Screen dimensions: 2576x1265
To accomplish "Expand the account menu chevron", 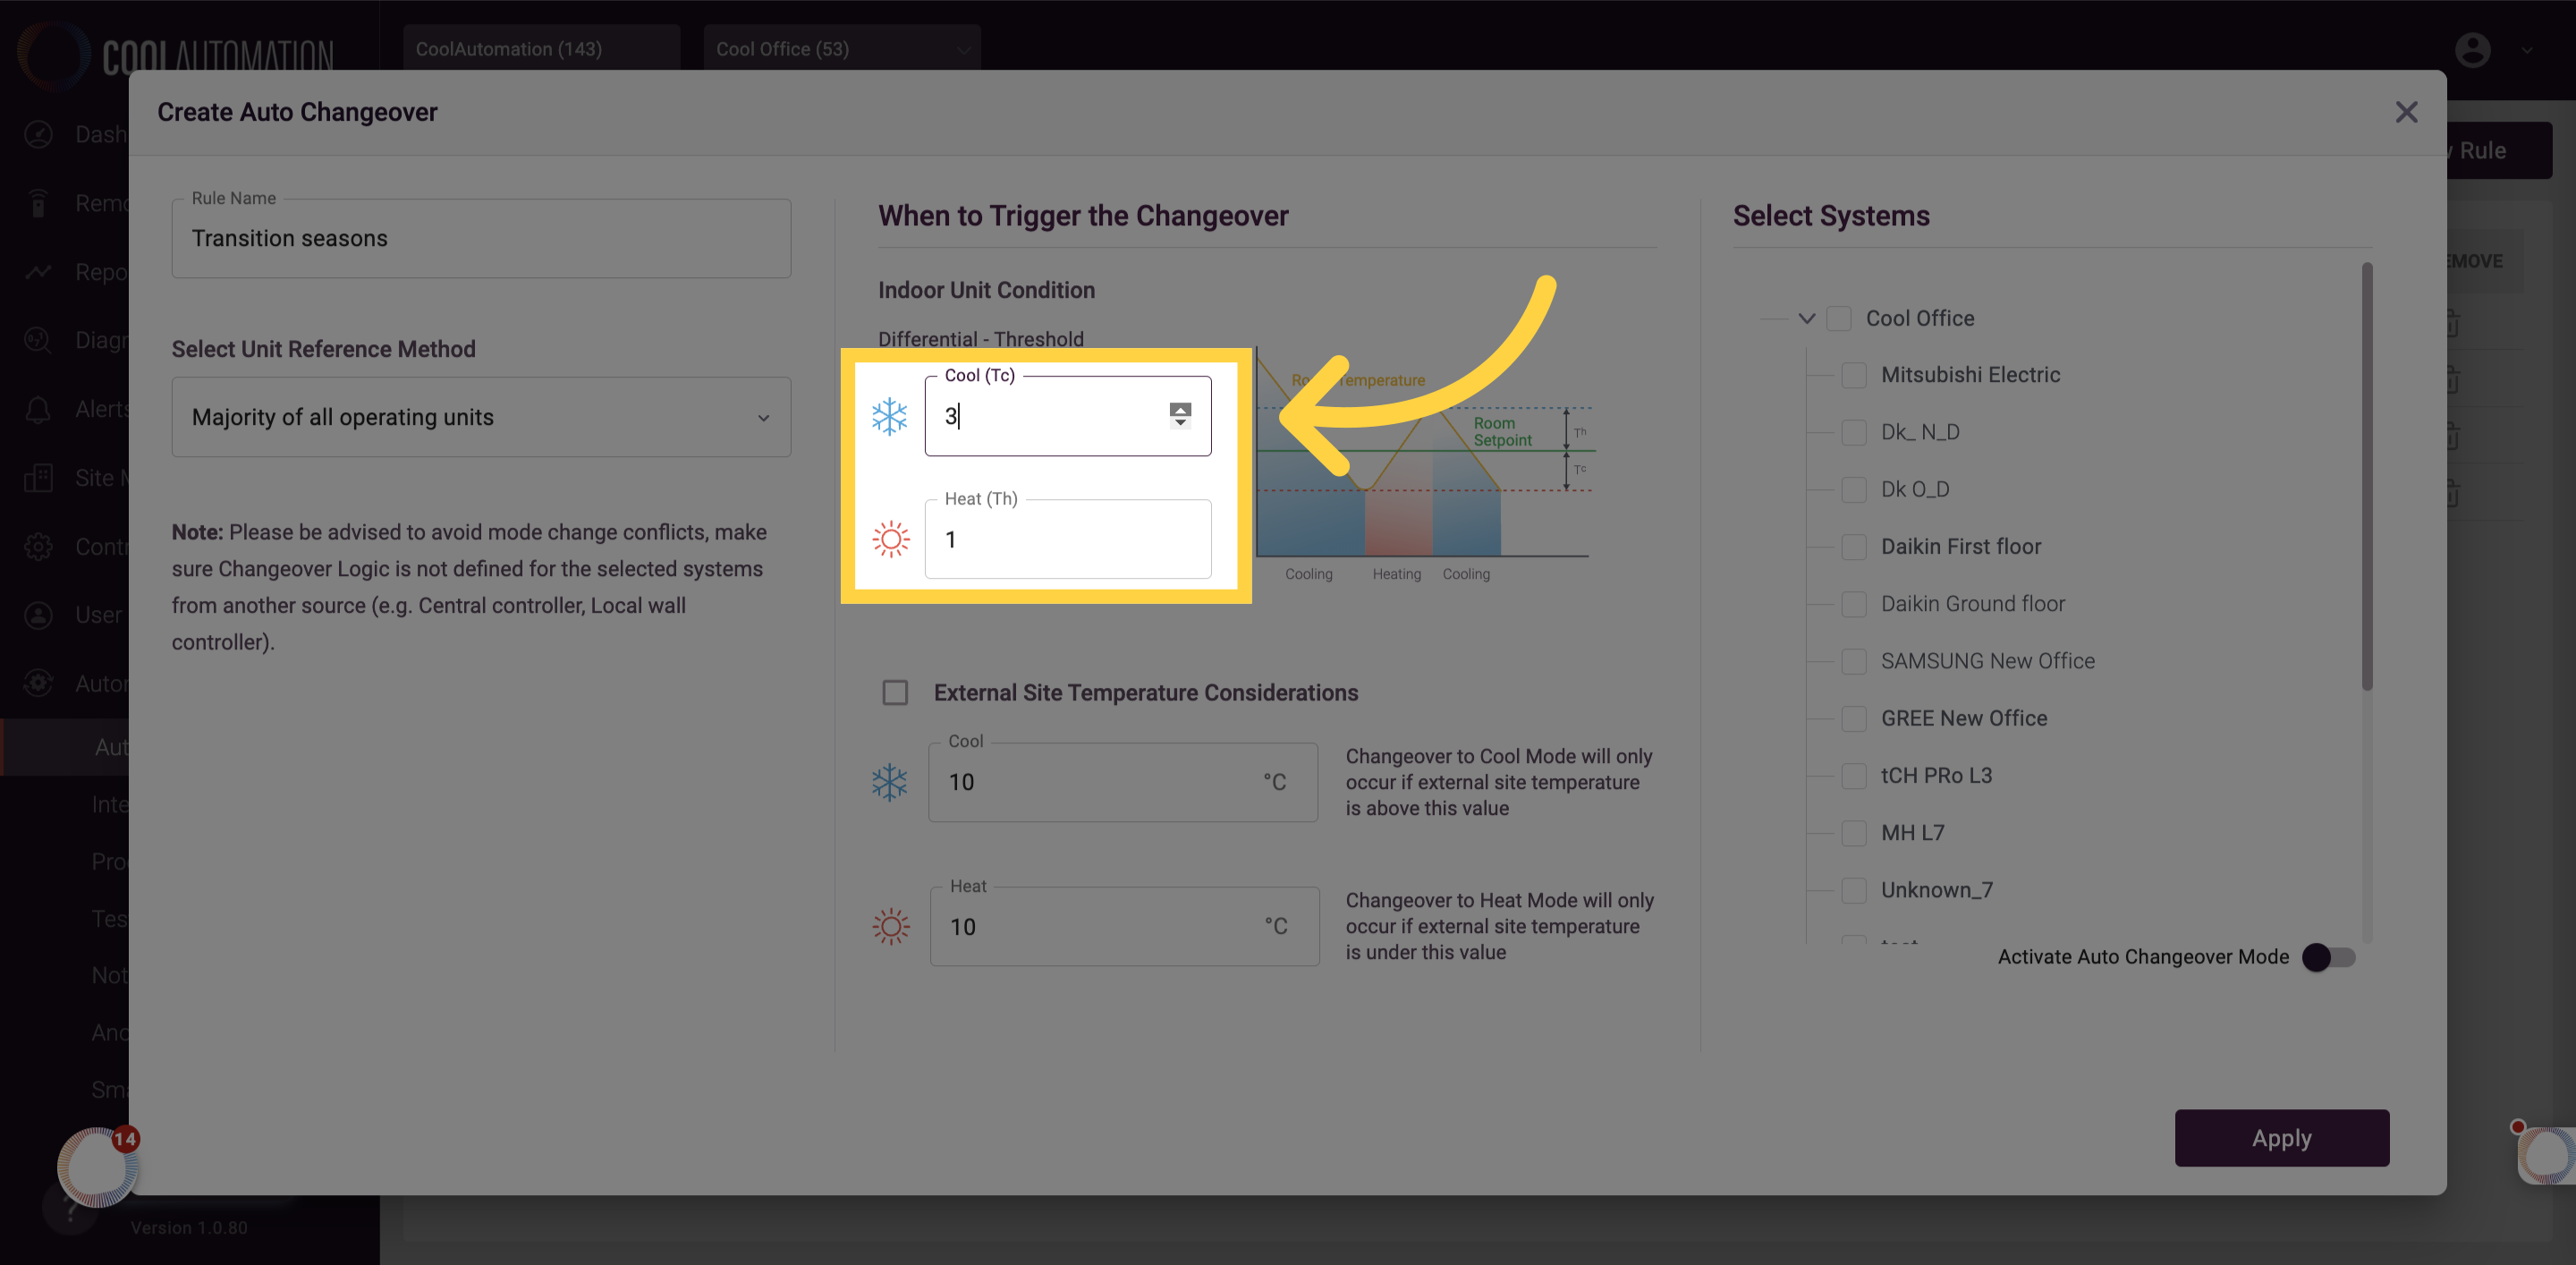I will (2526, 50).
